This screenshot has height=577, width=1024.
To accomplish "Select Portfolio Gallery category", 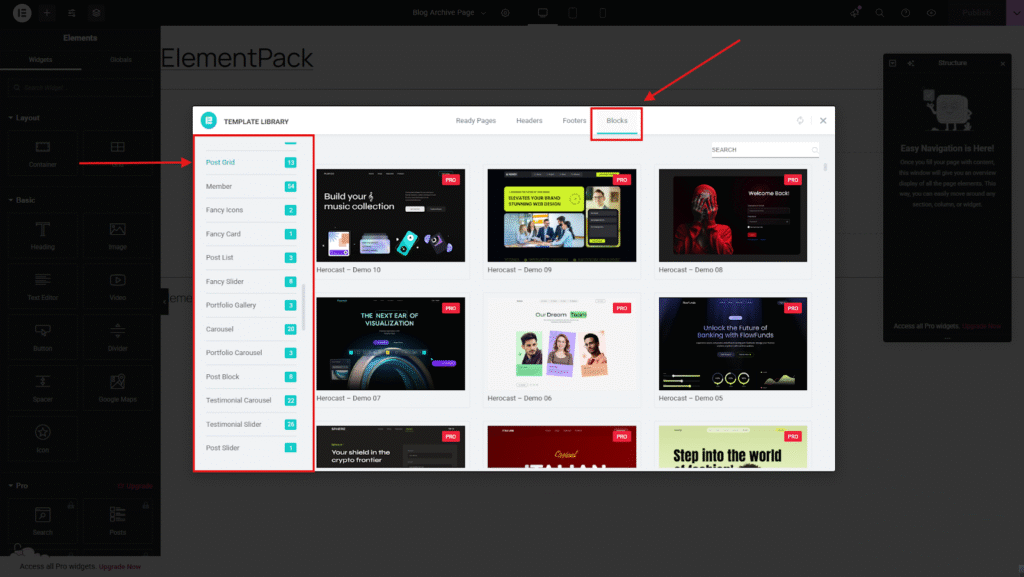I will (x=251, y=305).
